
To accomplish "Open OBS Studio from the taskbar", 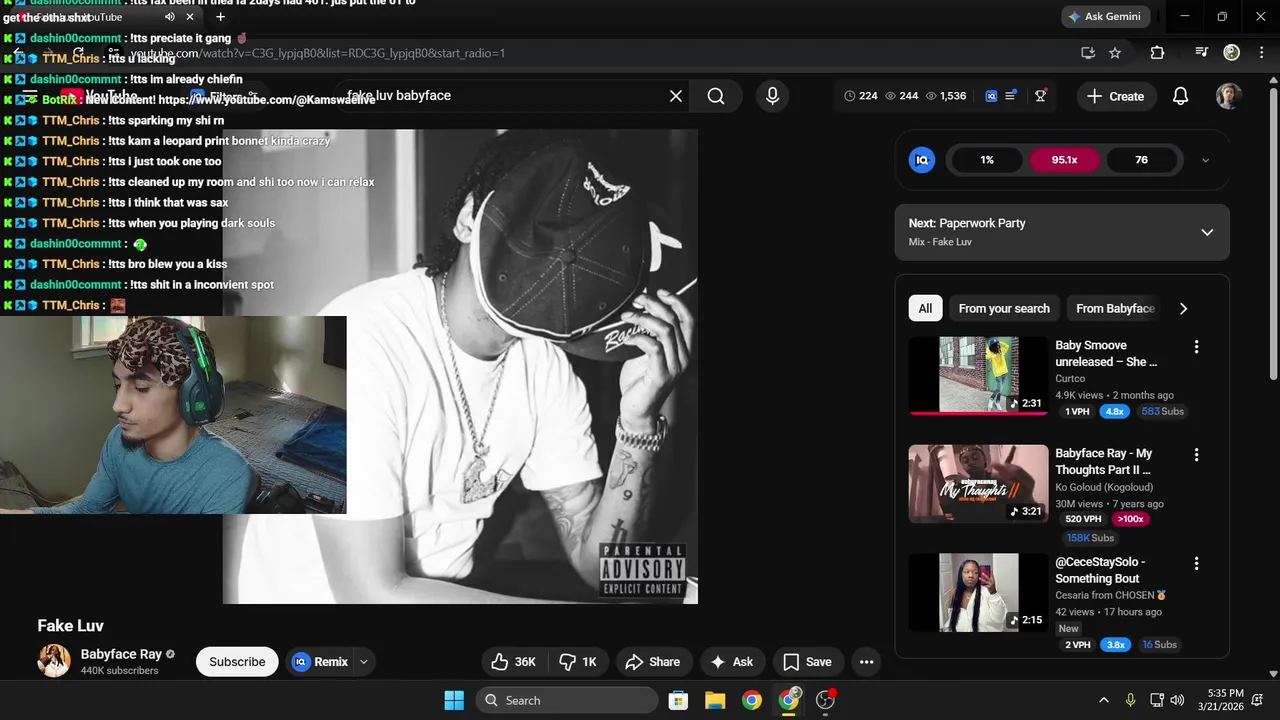I will pyautogui.click(x=825, y=700).
